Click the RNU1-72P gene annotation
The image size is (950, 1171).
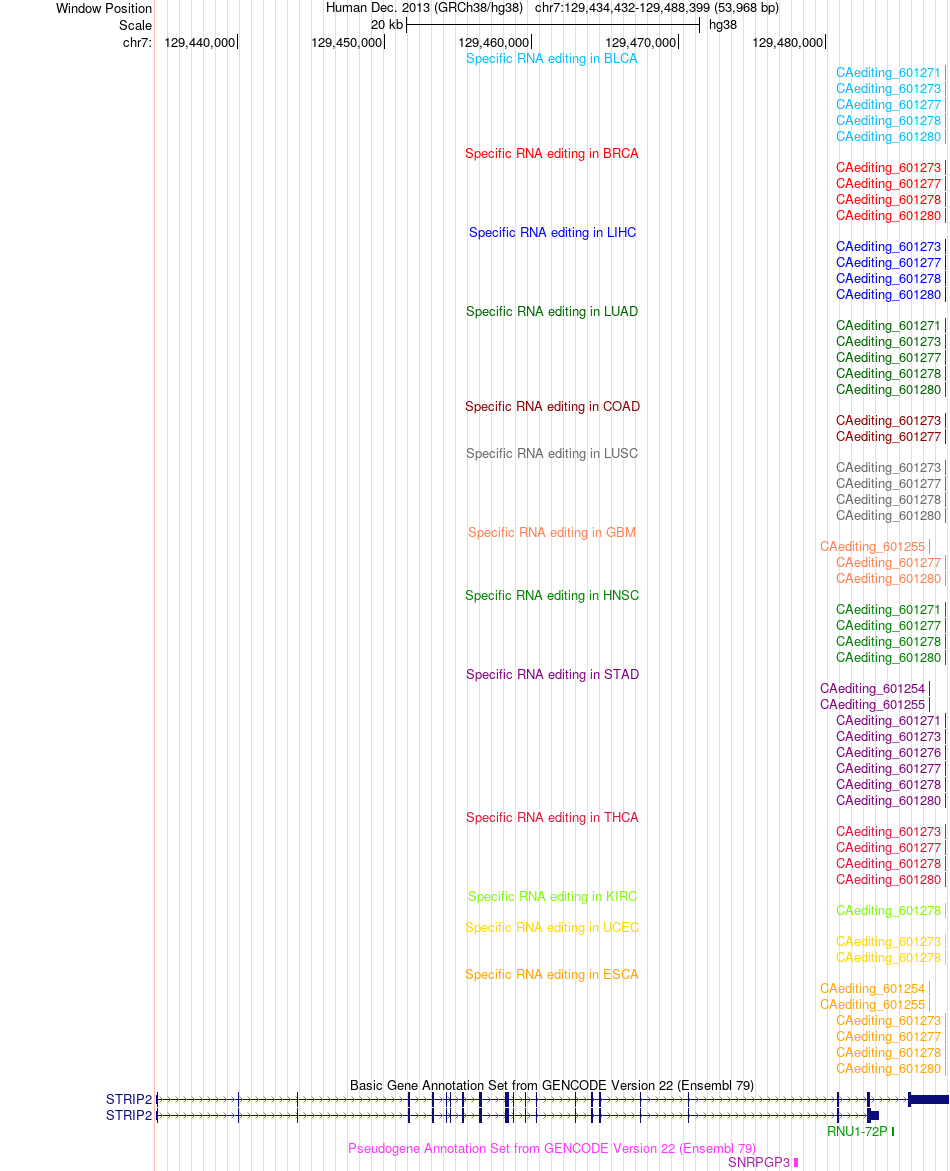pyautogui.click(x=857, y=1132)
